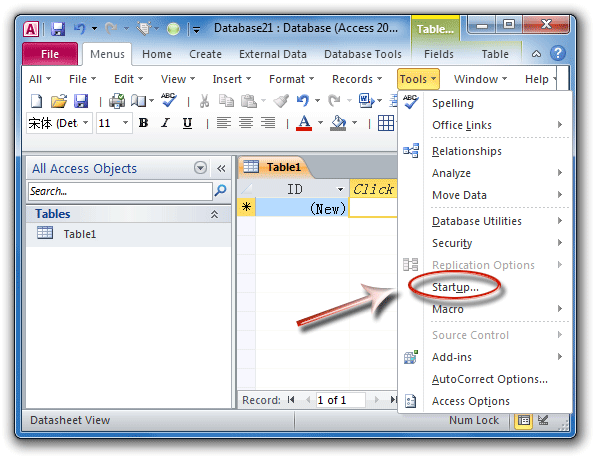The image size is (595, 456).
Task: Click the Font Color red A icon
Action: point(304,123)
